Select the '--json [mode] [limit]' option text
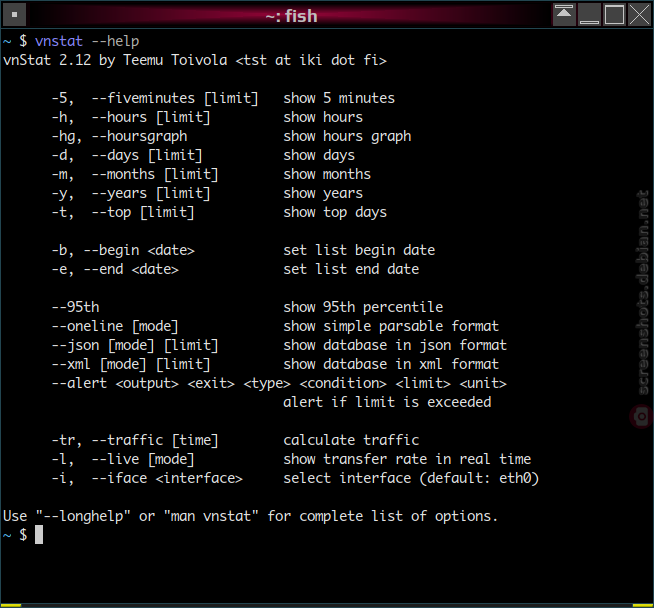654x608 pixels. [135, 346]
